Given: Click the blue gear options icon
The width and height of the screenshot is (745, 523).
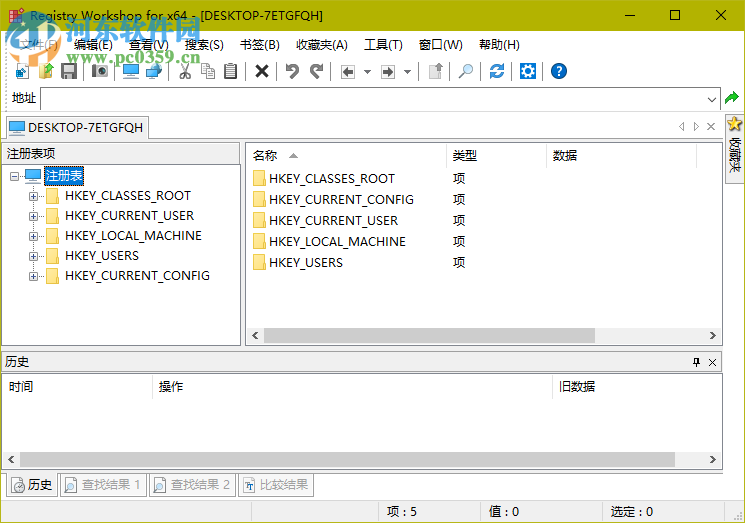Looking at the screenshot, I should 527,72.
